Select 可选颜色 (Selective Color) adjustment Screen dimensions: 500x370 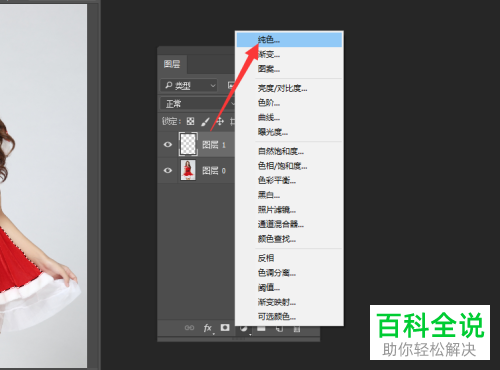(289, 316)
